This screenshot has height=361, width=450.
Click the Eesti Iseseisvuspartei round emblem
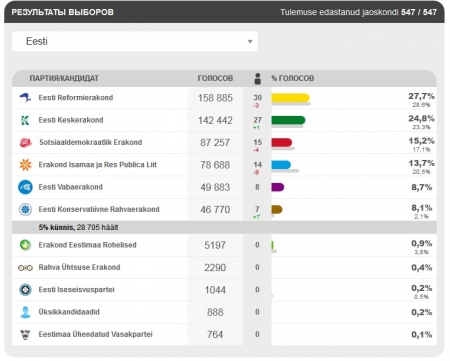click(x=25, y=290)
